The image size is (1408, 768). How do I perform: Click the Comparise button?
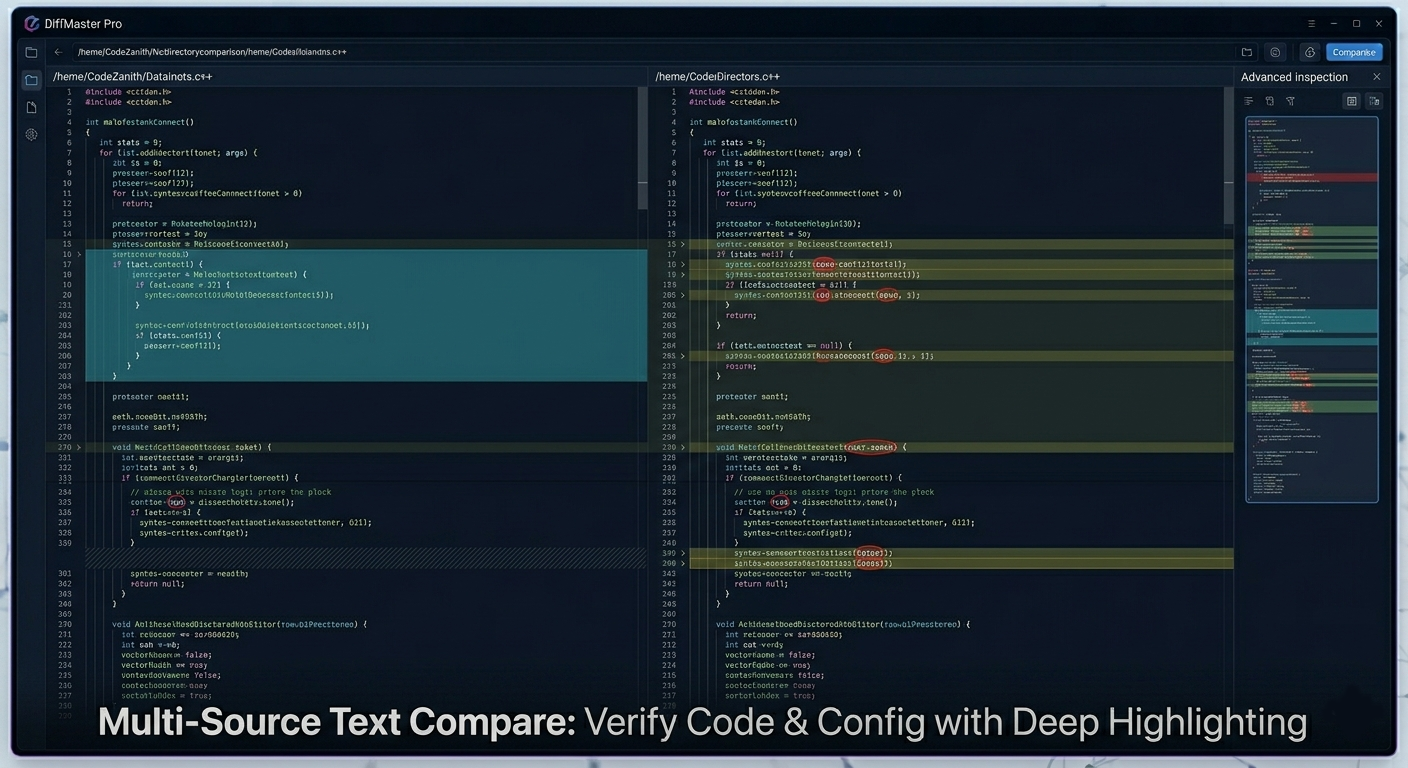tap(1354, 52)
